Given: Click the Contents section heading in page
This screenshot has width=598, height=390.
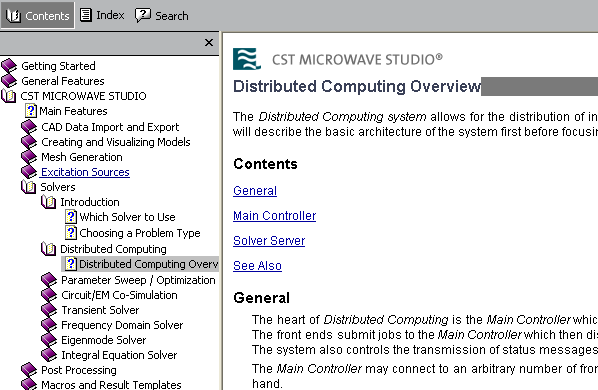Looking at the screenshot, I should [x=265, y=164].
